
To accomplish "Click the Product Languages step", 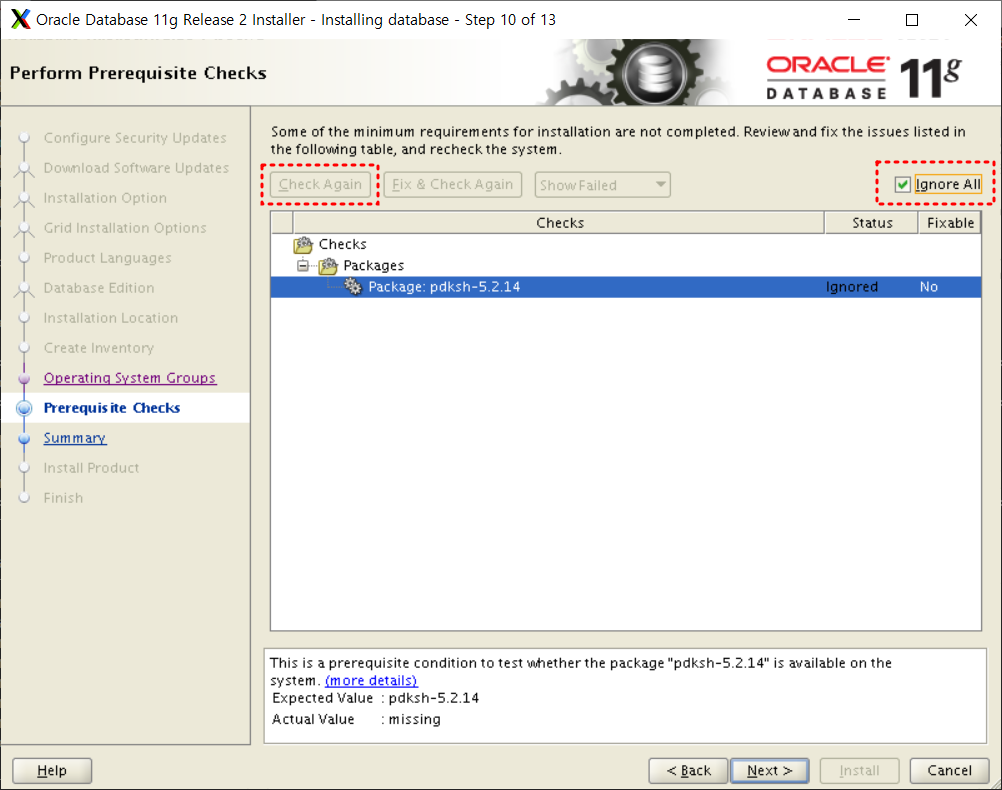I will [x=107, y=258].
